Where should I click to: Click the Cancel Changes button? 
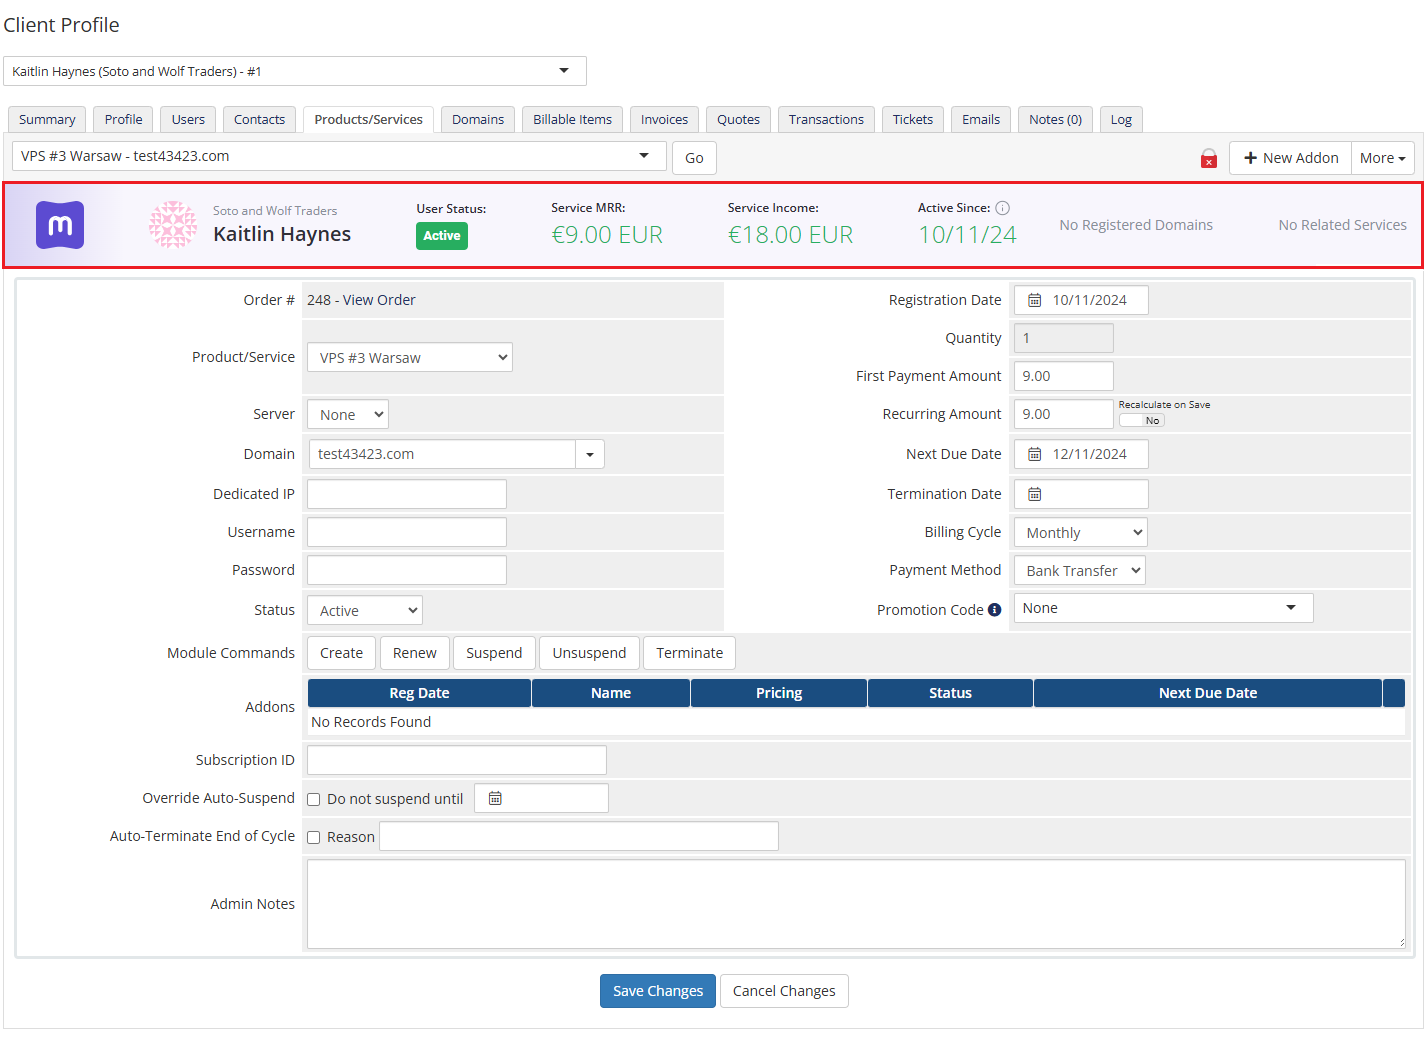click(x=784, y=991)
